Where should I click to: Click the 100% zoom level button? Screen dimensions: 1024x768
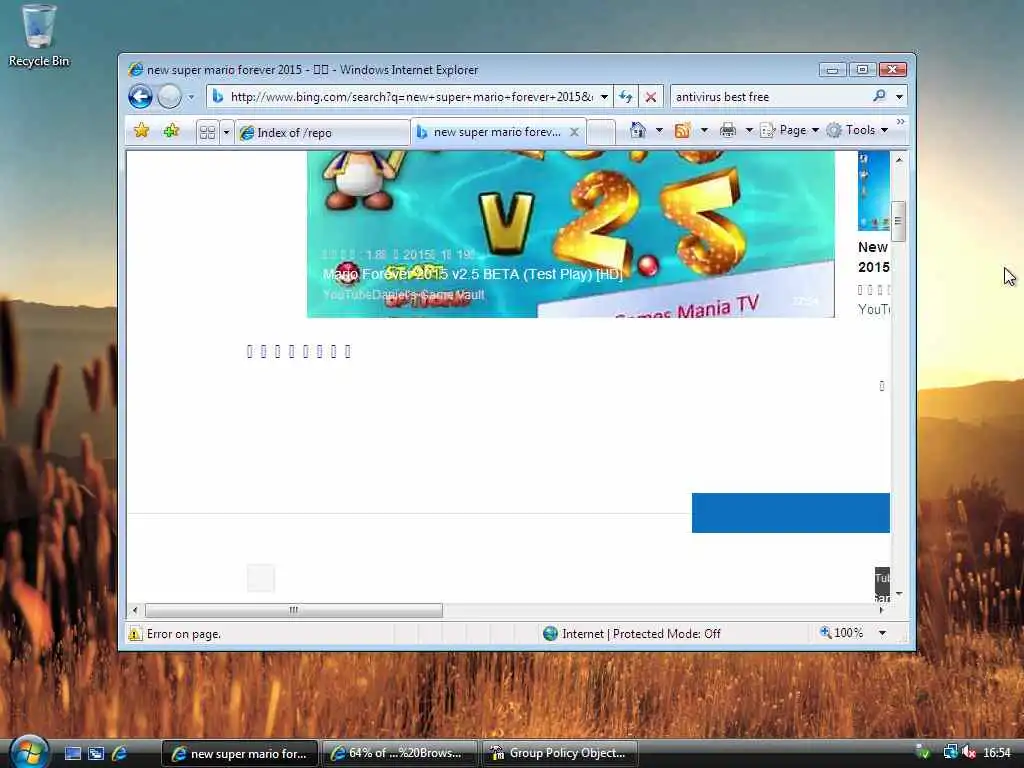(842, 633)
